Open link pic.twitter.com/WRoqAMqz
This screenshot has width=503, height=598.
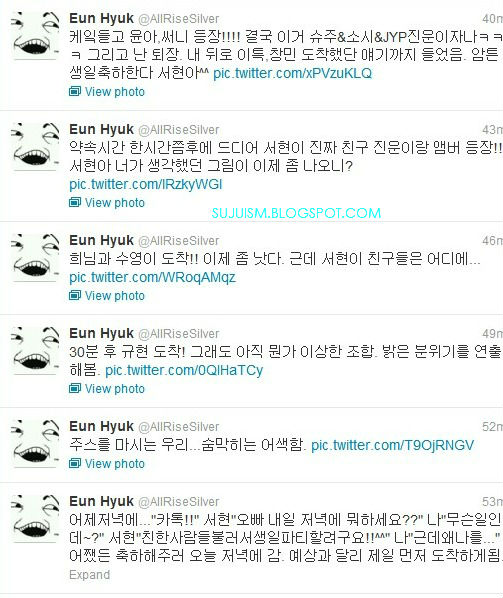152,277
